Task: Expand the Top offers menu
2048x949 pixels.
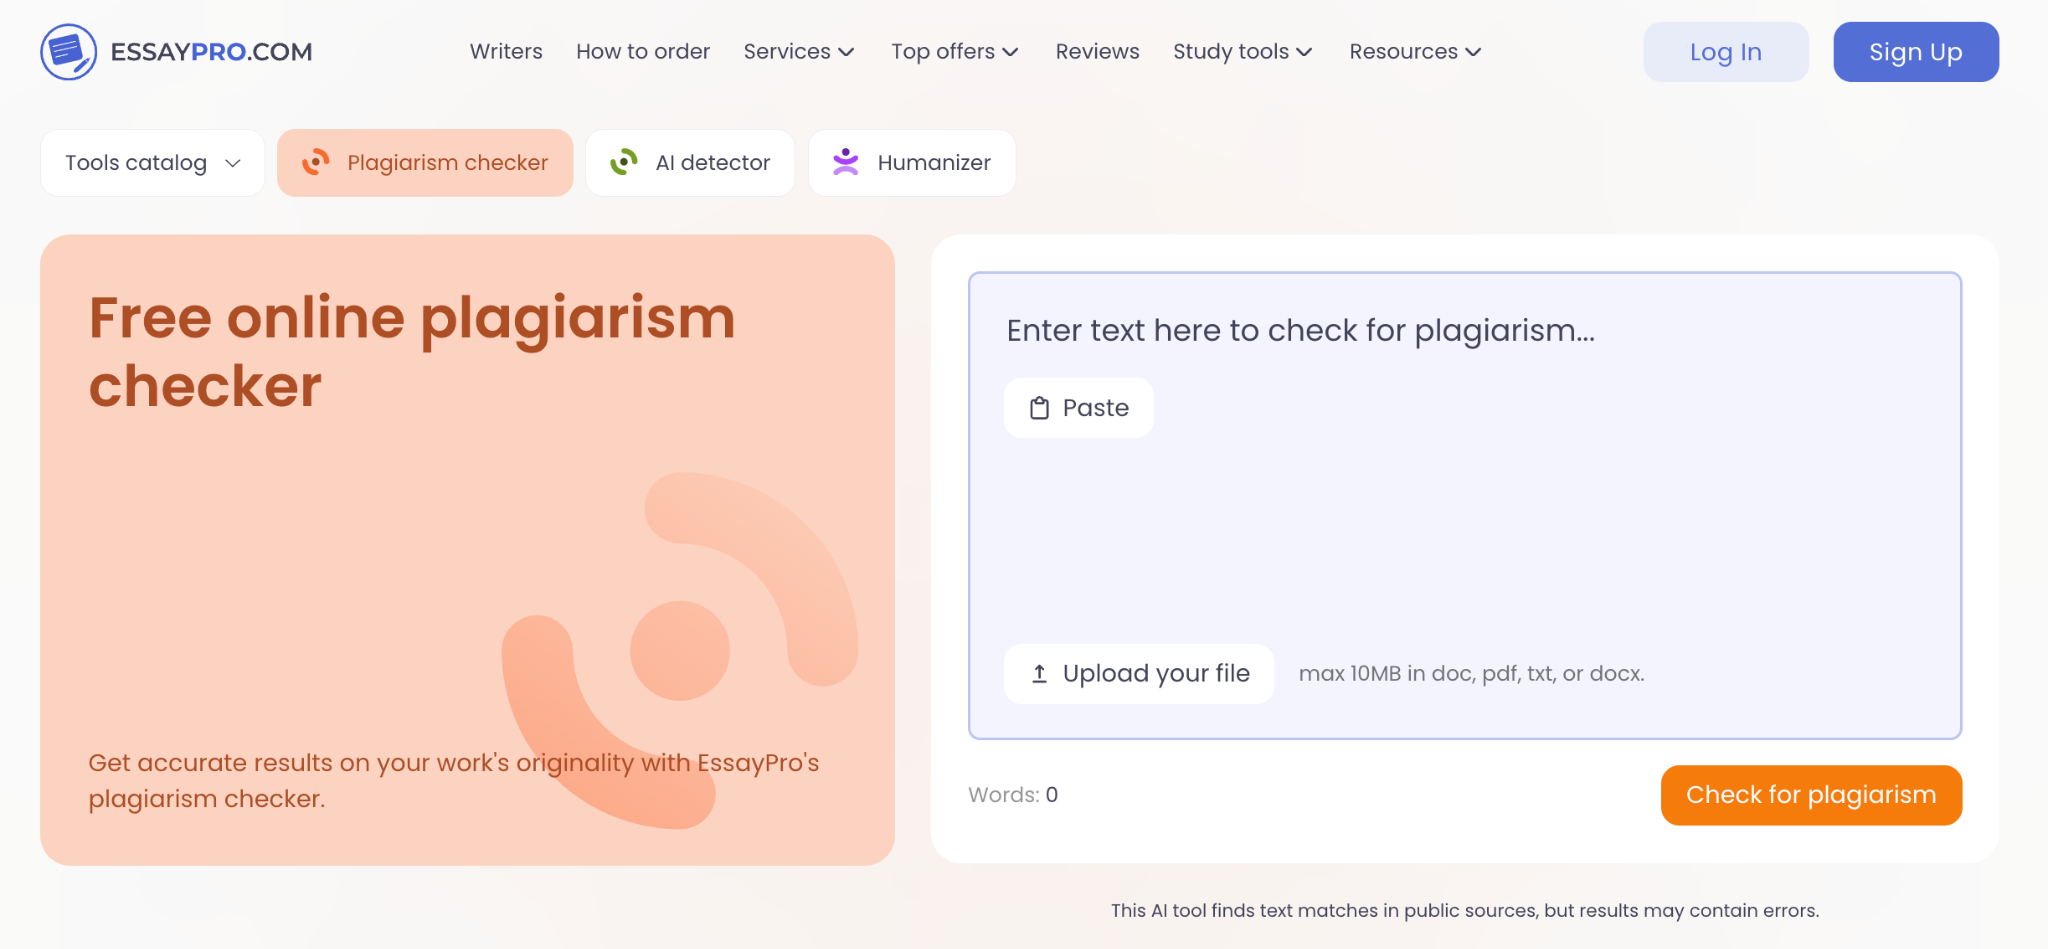Action: pyautogui.click(x=953, y=51)
